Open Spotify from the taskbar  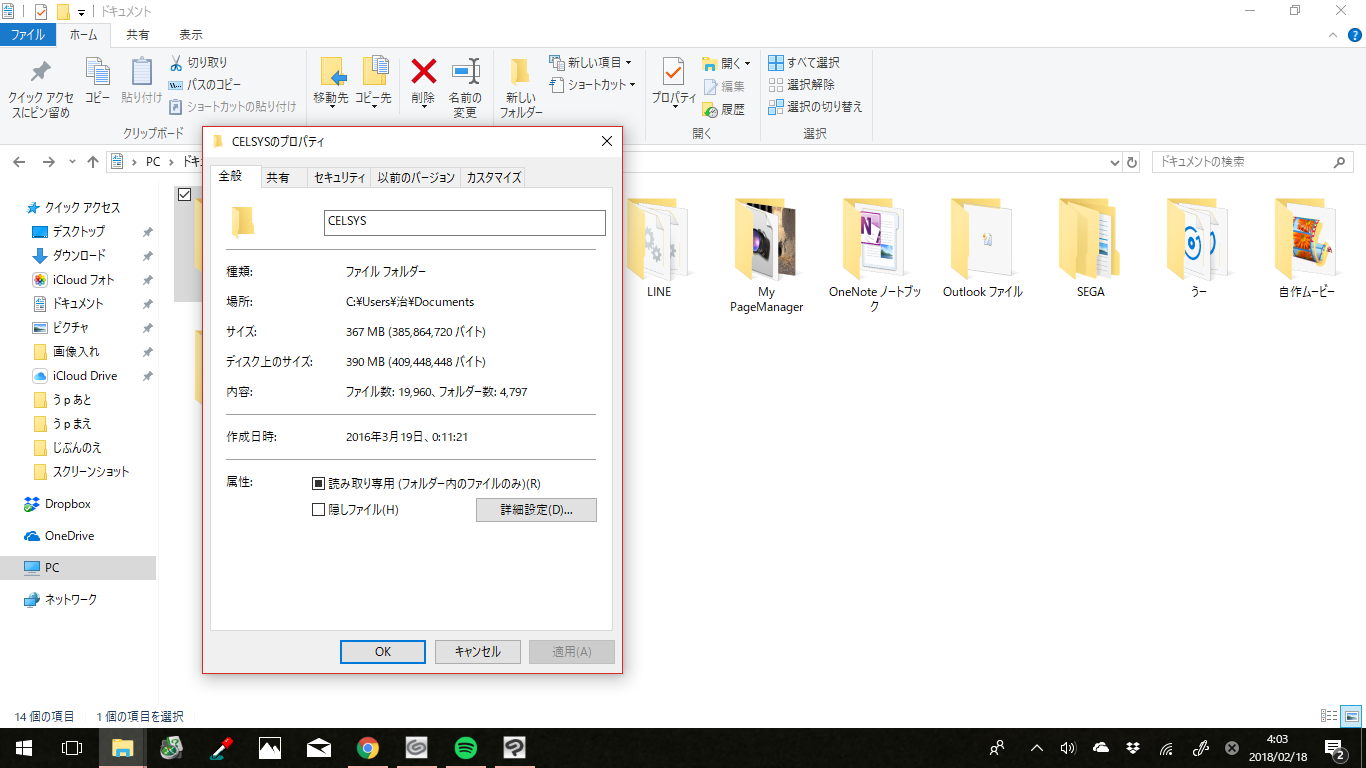(465, 747)
